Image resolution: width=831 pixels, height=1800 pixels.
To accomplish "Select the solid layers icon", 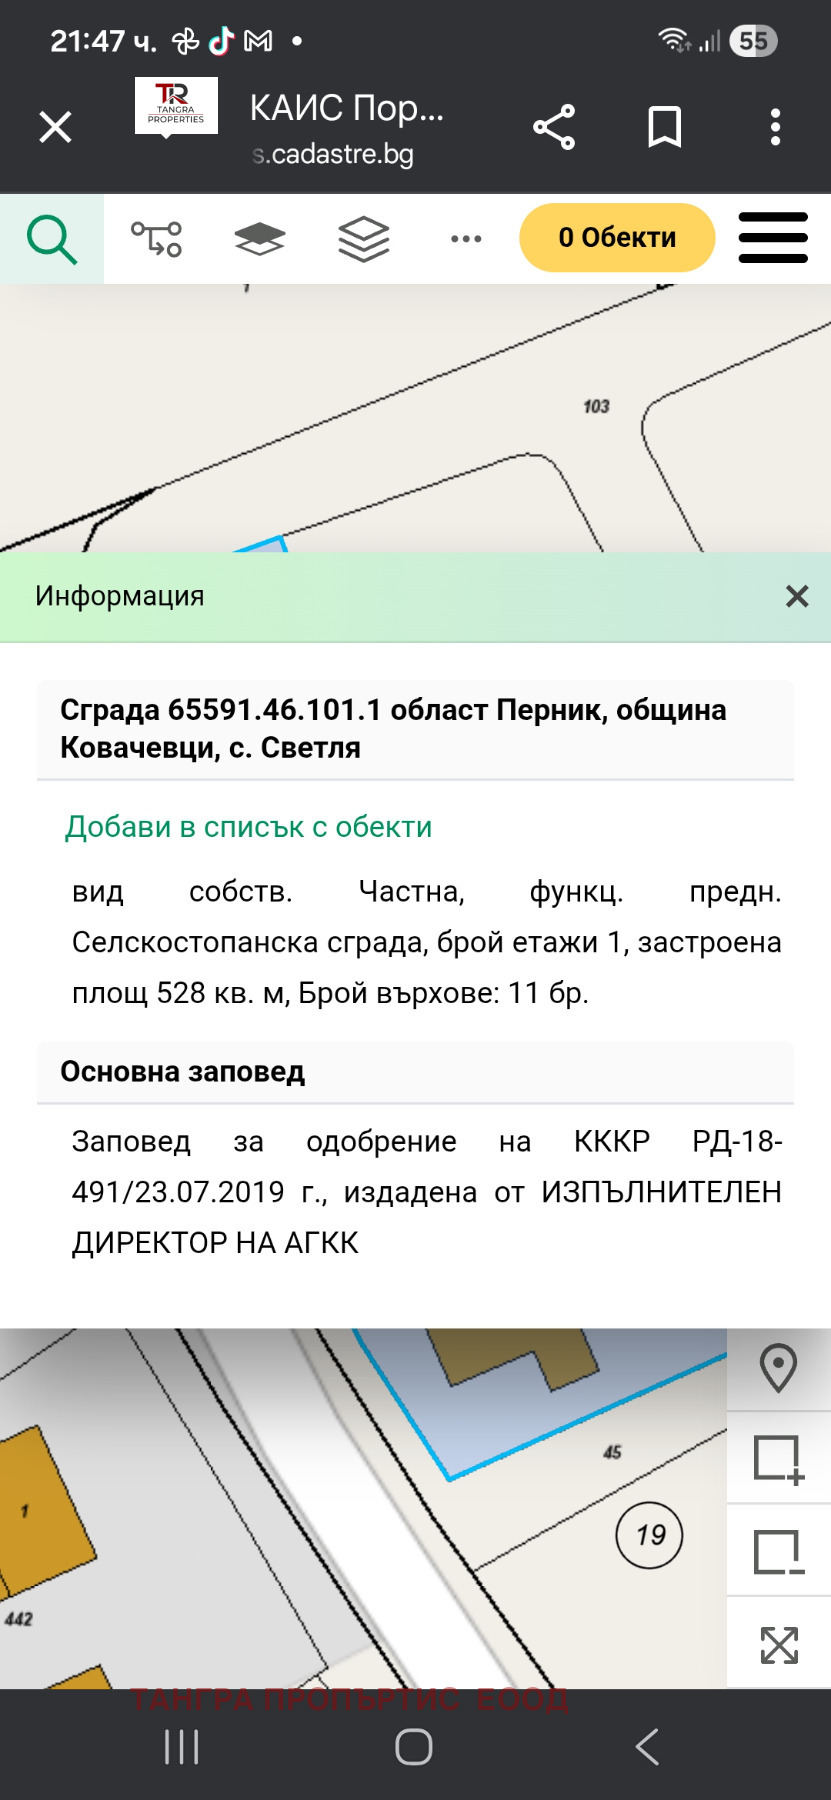I will click(260, 240).
